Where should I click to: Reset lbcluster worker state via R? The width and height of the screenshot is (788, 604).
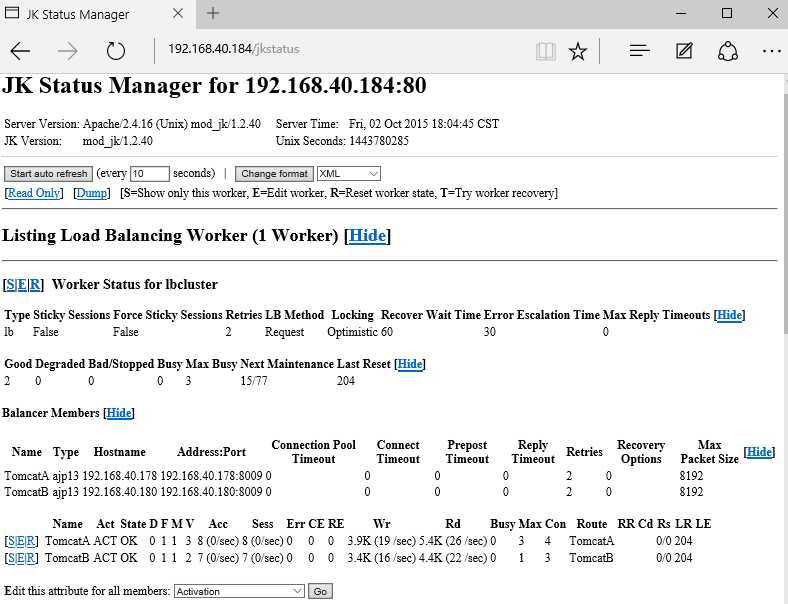(35, 284)
